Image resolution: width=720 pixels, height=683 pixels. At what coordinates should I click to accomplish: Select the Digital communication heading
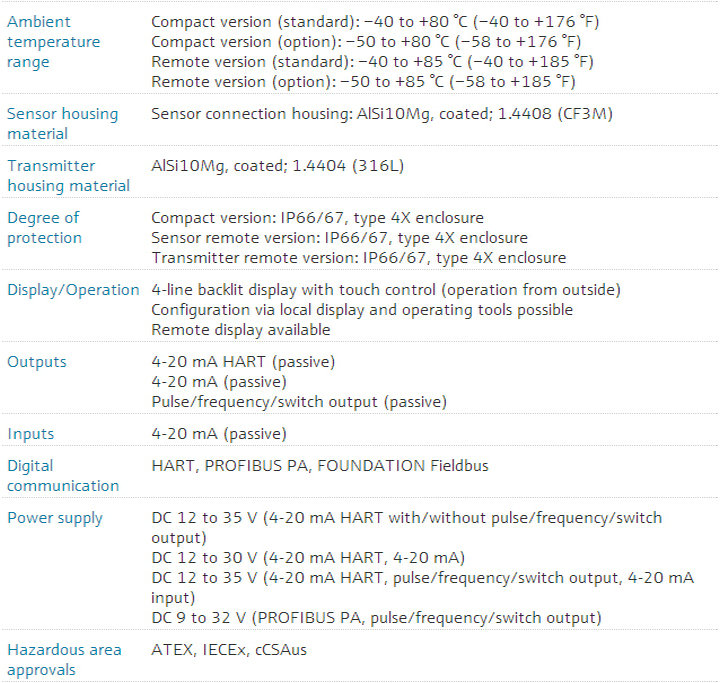point(63,475)
